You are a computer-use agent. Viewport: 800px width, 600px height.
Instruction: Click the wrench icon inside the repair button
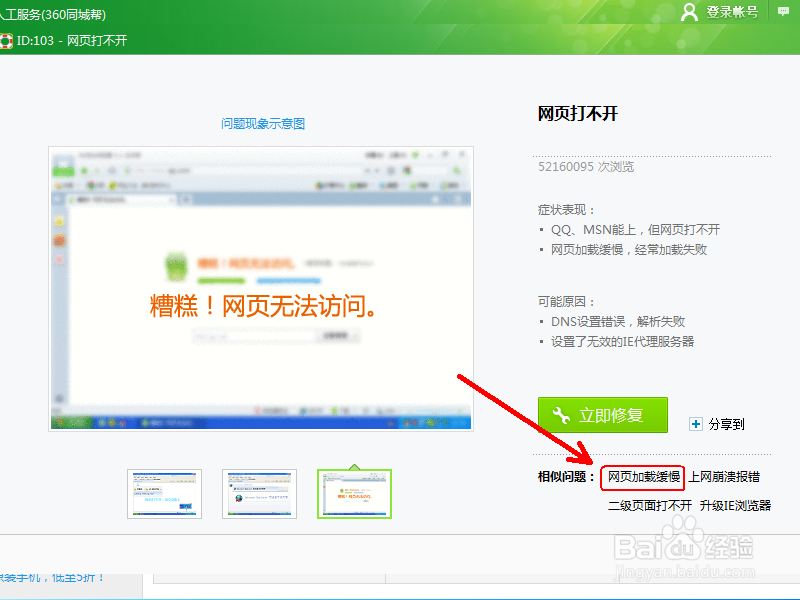coord(559,414)
